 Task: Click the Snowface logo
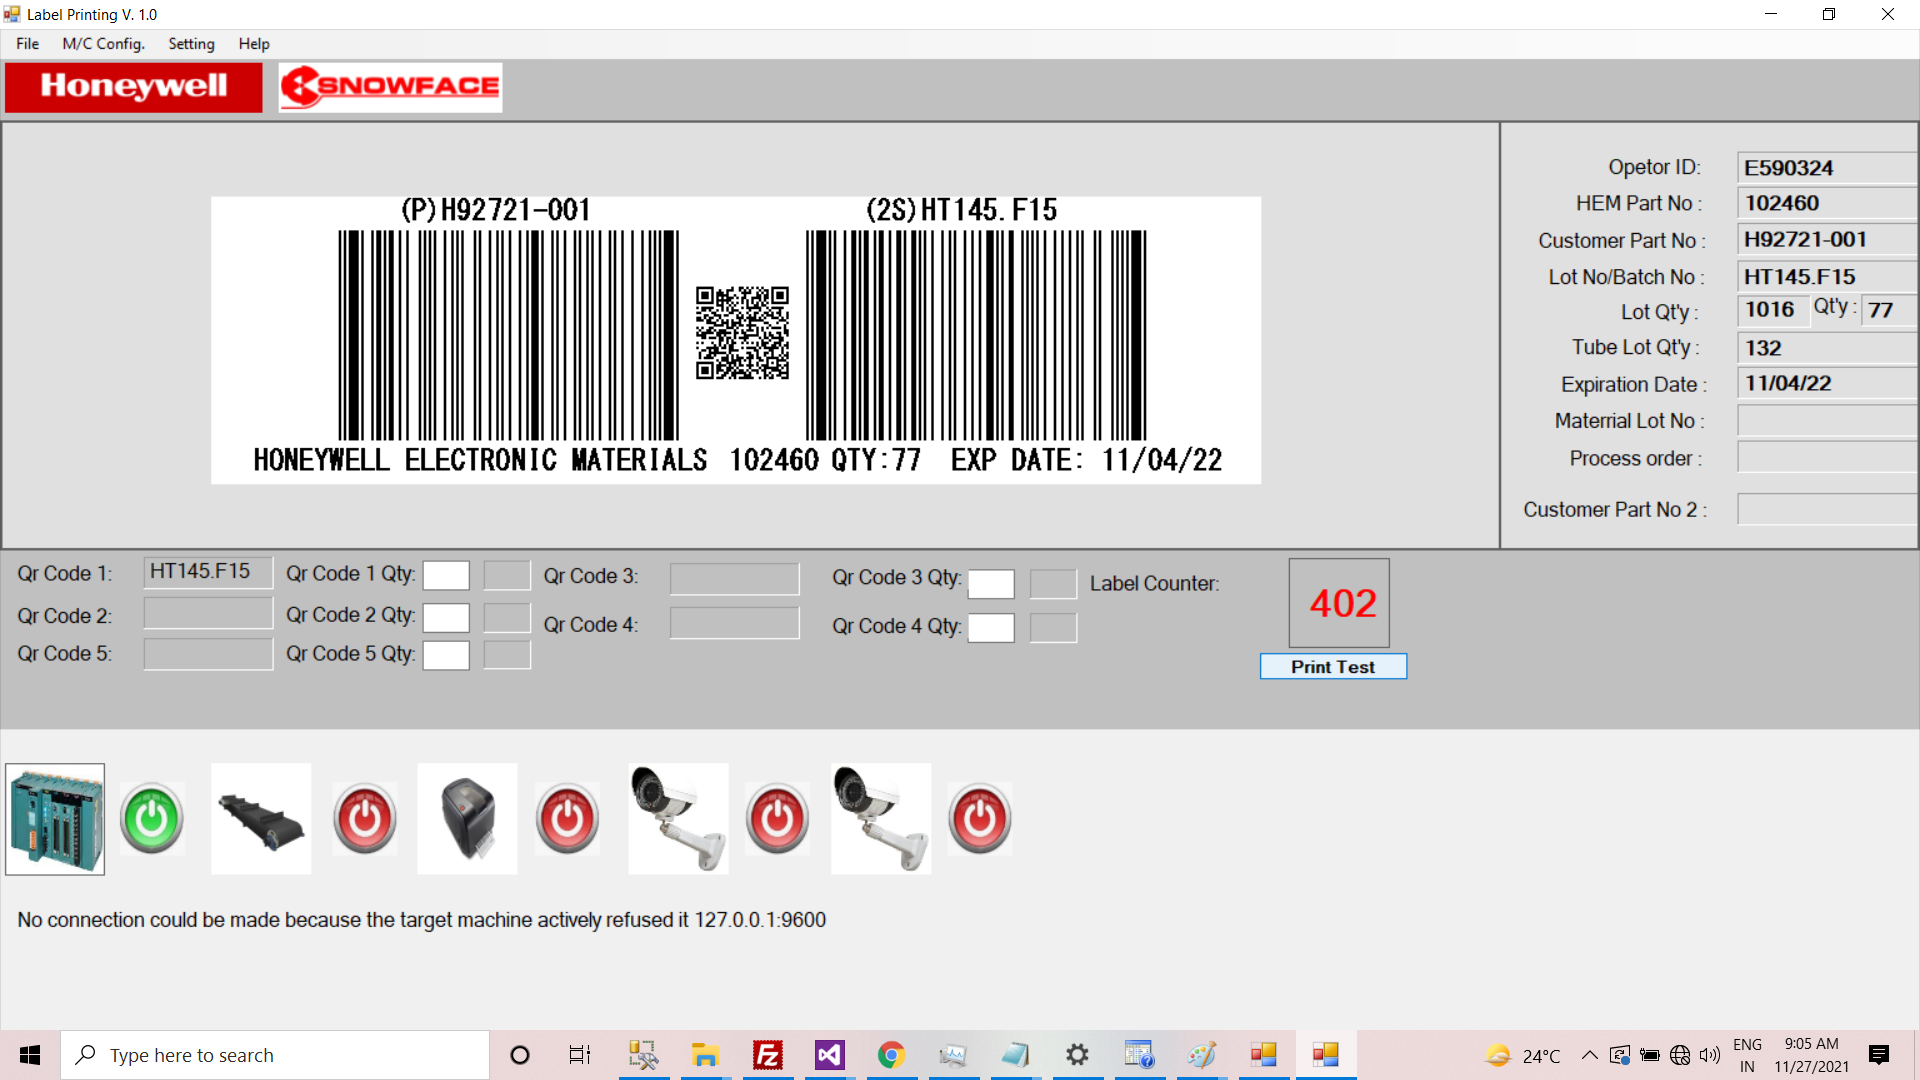point(390,87)
